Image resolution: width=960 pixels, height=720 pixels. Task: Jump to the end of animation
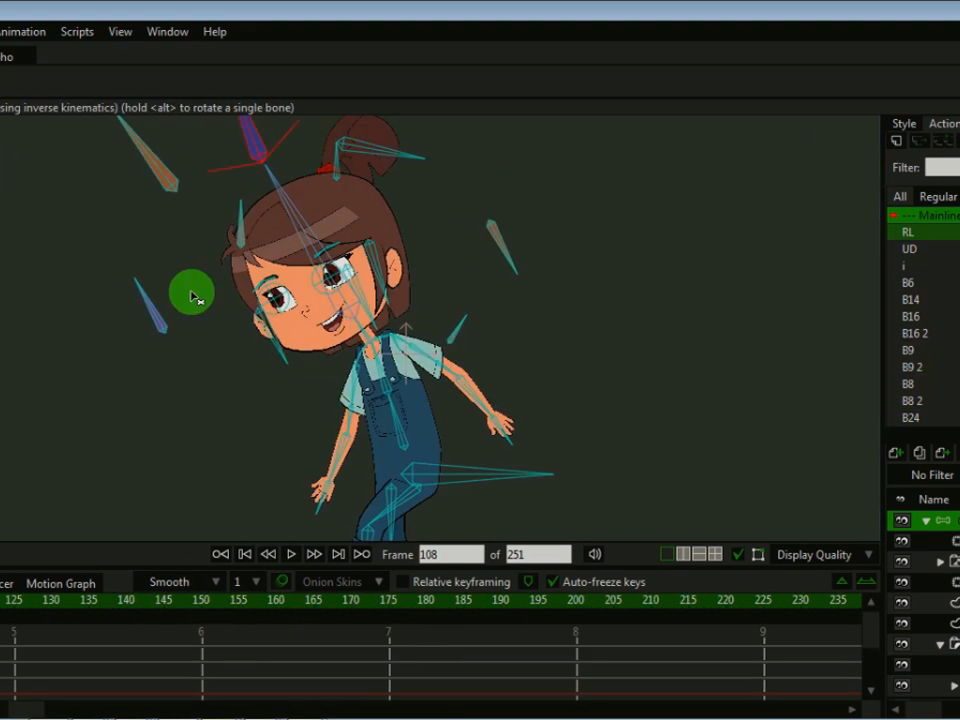click(x=362, y=555)
